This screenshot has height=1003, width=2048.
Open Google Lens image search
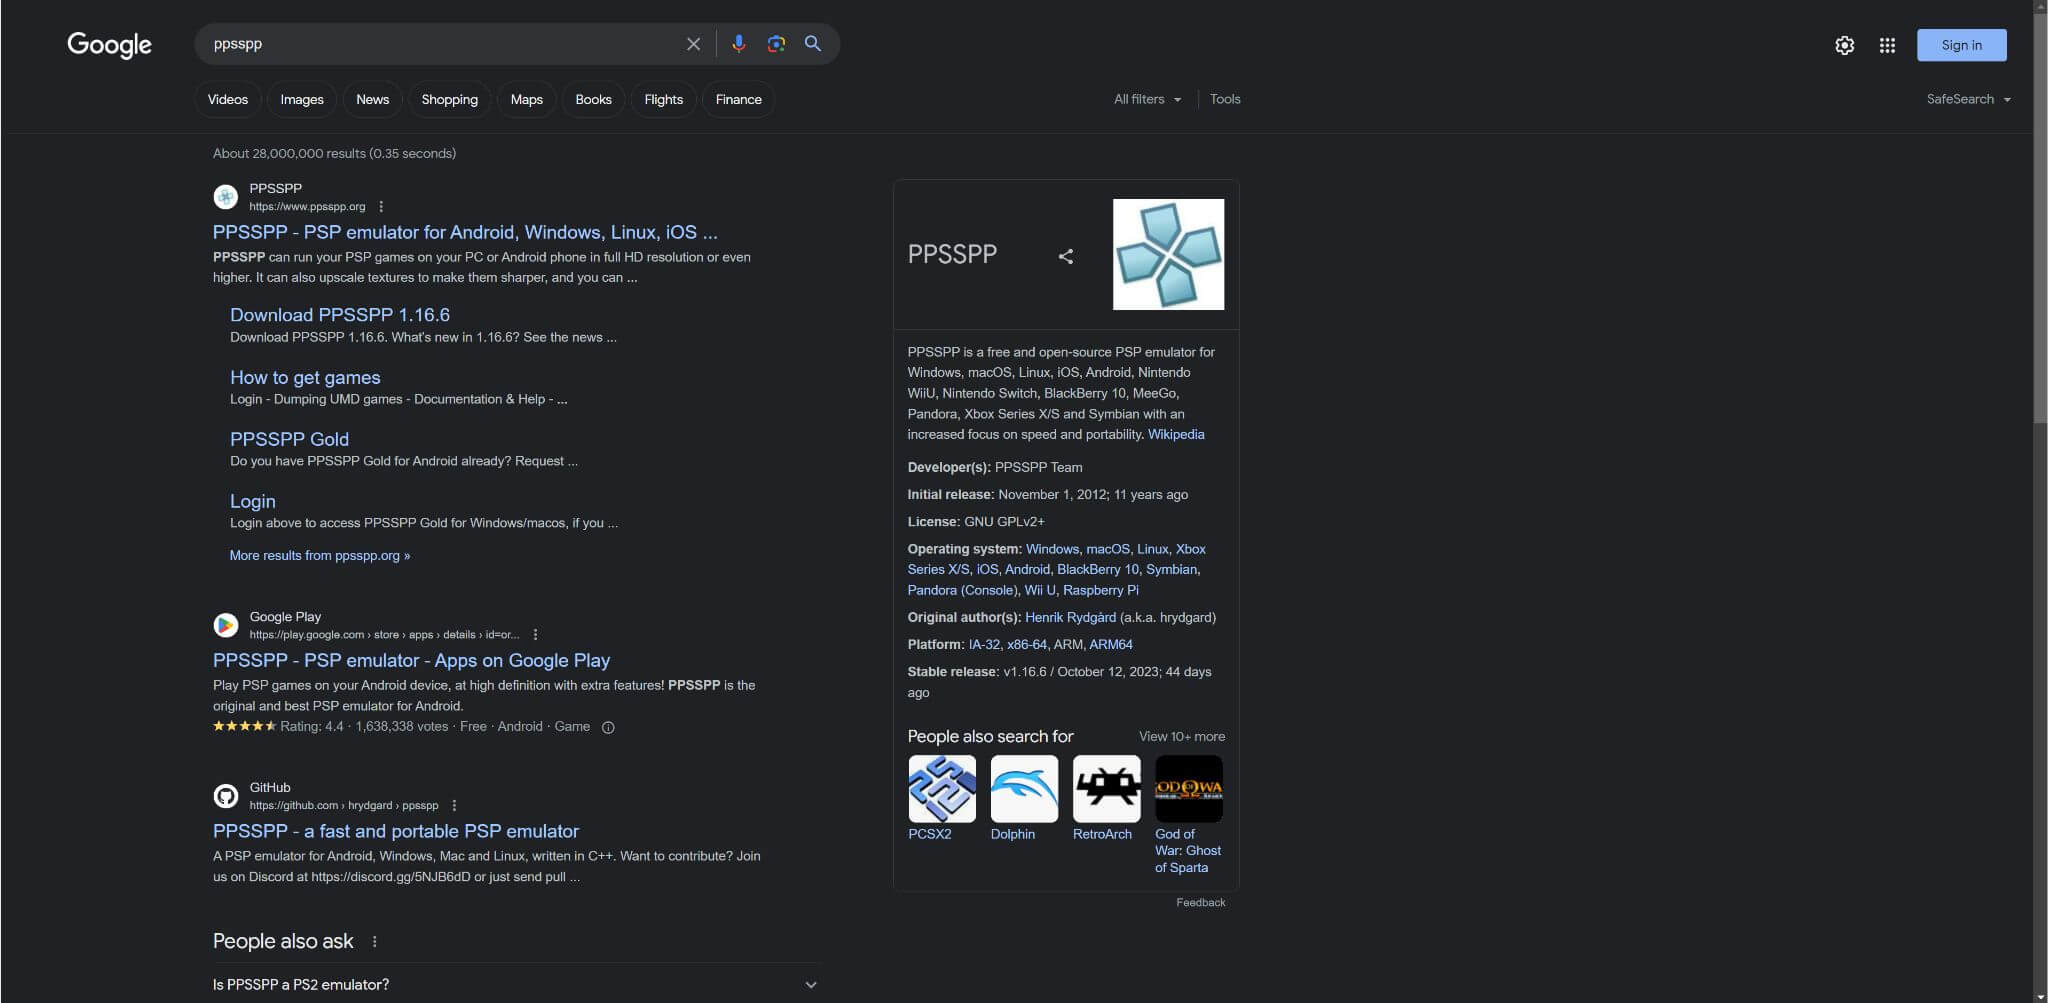[776, 44]
